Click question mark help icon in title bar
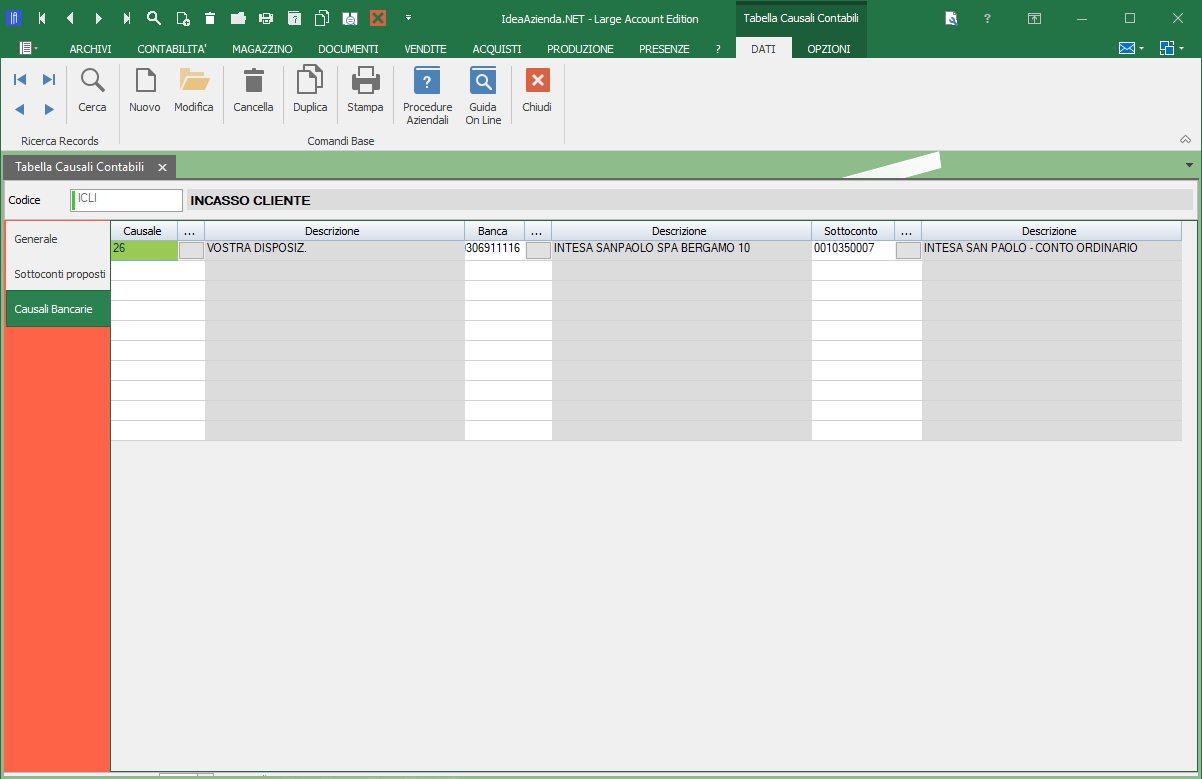 pyautogui.click(x=987, y=18)
